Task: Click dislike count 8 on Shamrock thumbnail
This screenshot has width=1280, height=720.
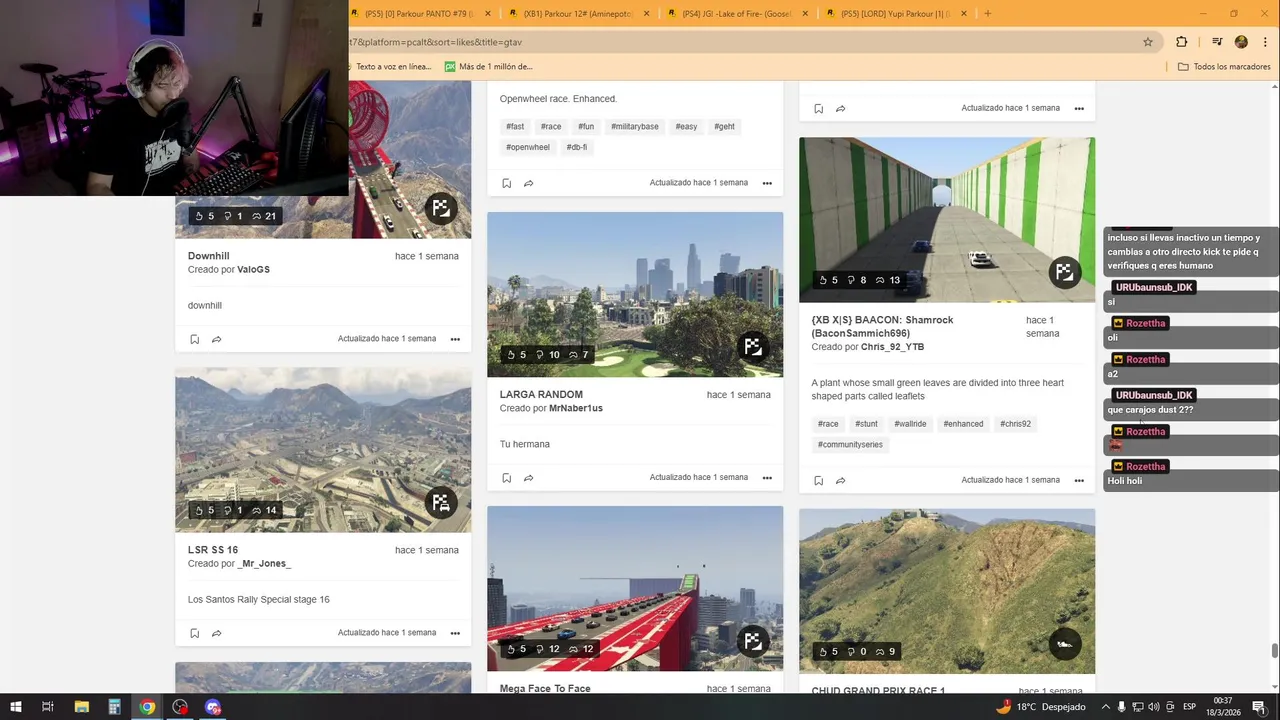Action: (x=857, y=280)
